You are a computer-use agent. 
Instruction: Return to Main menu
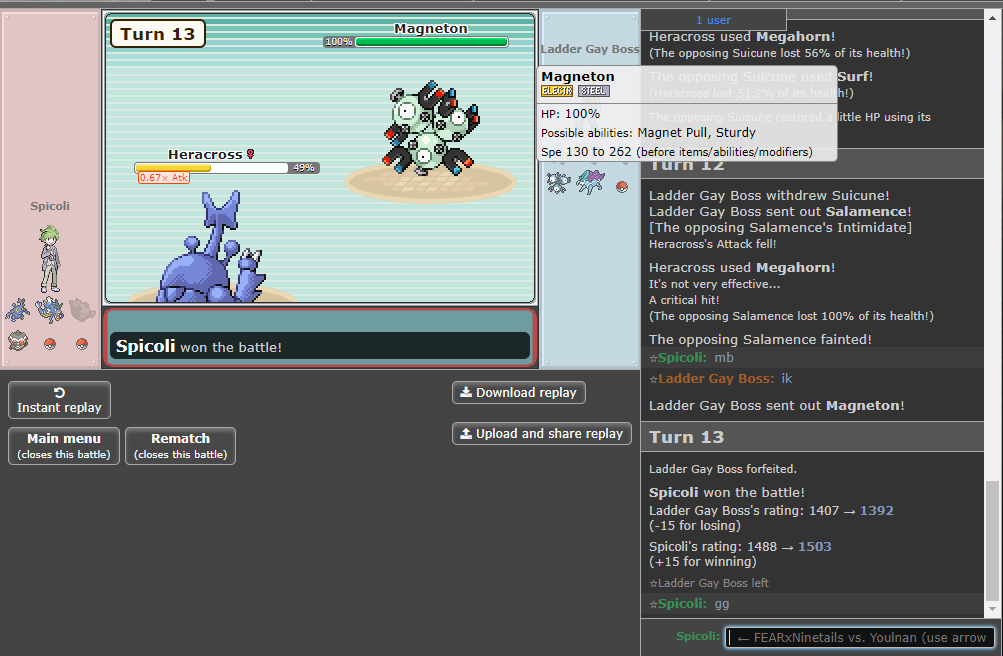64,446
